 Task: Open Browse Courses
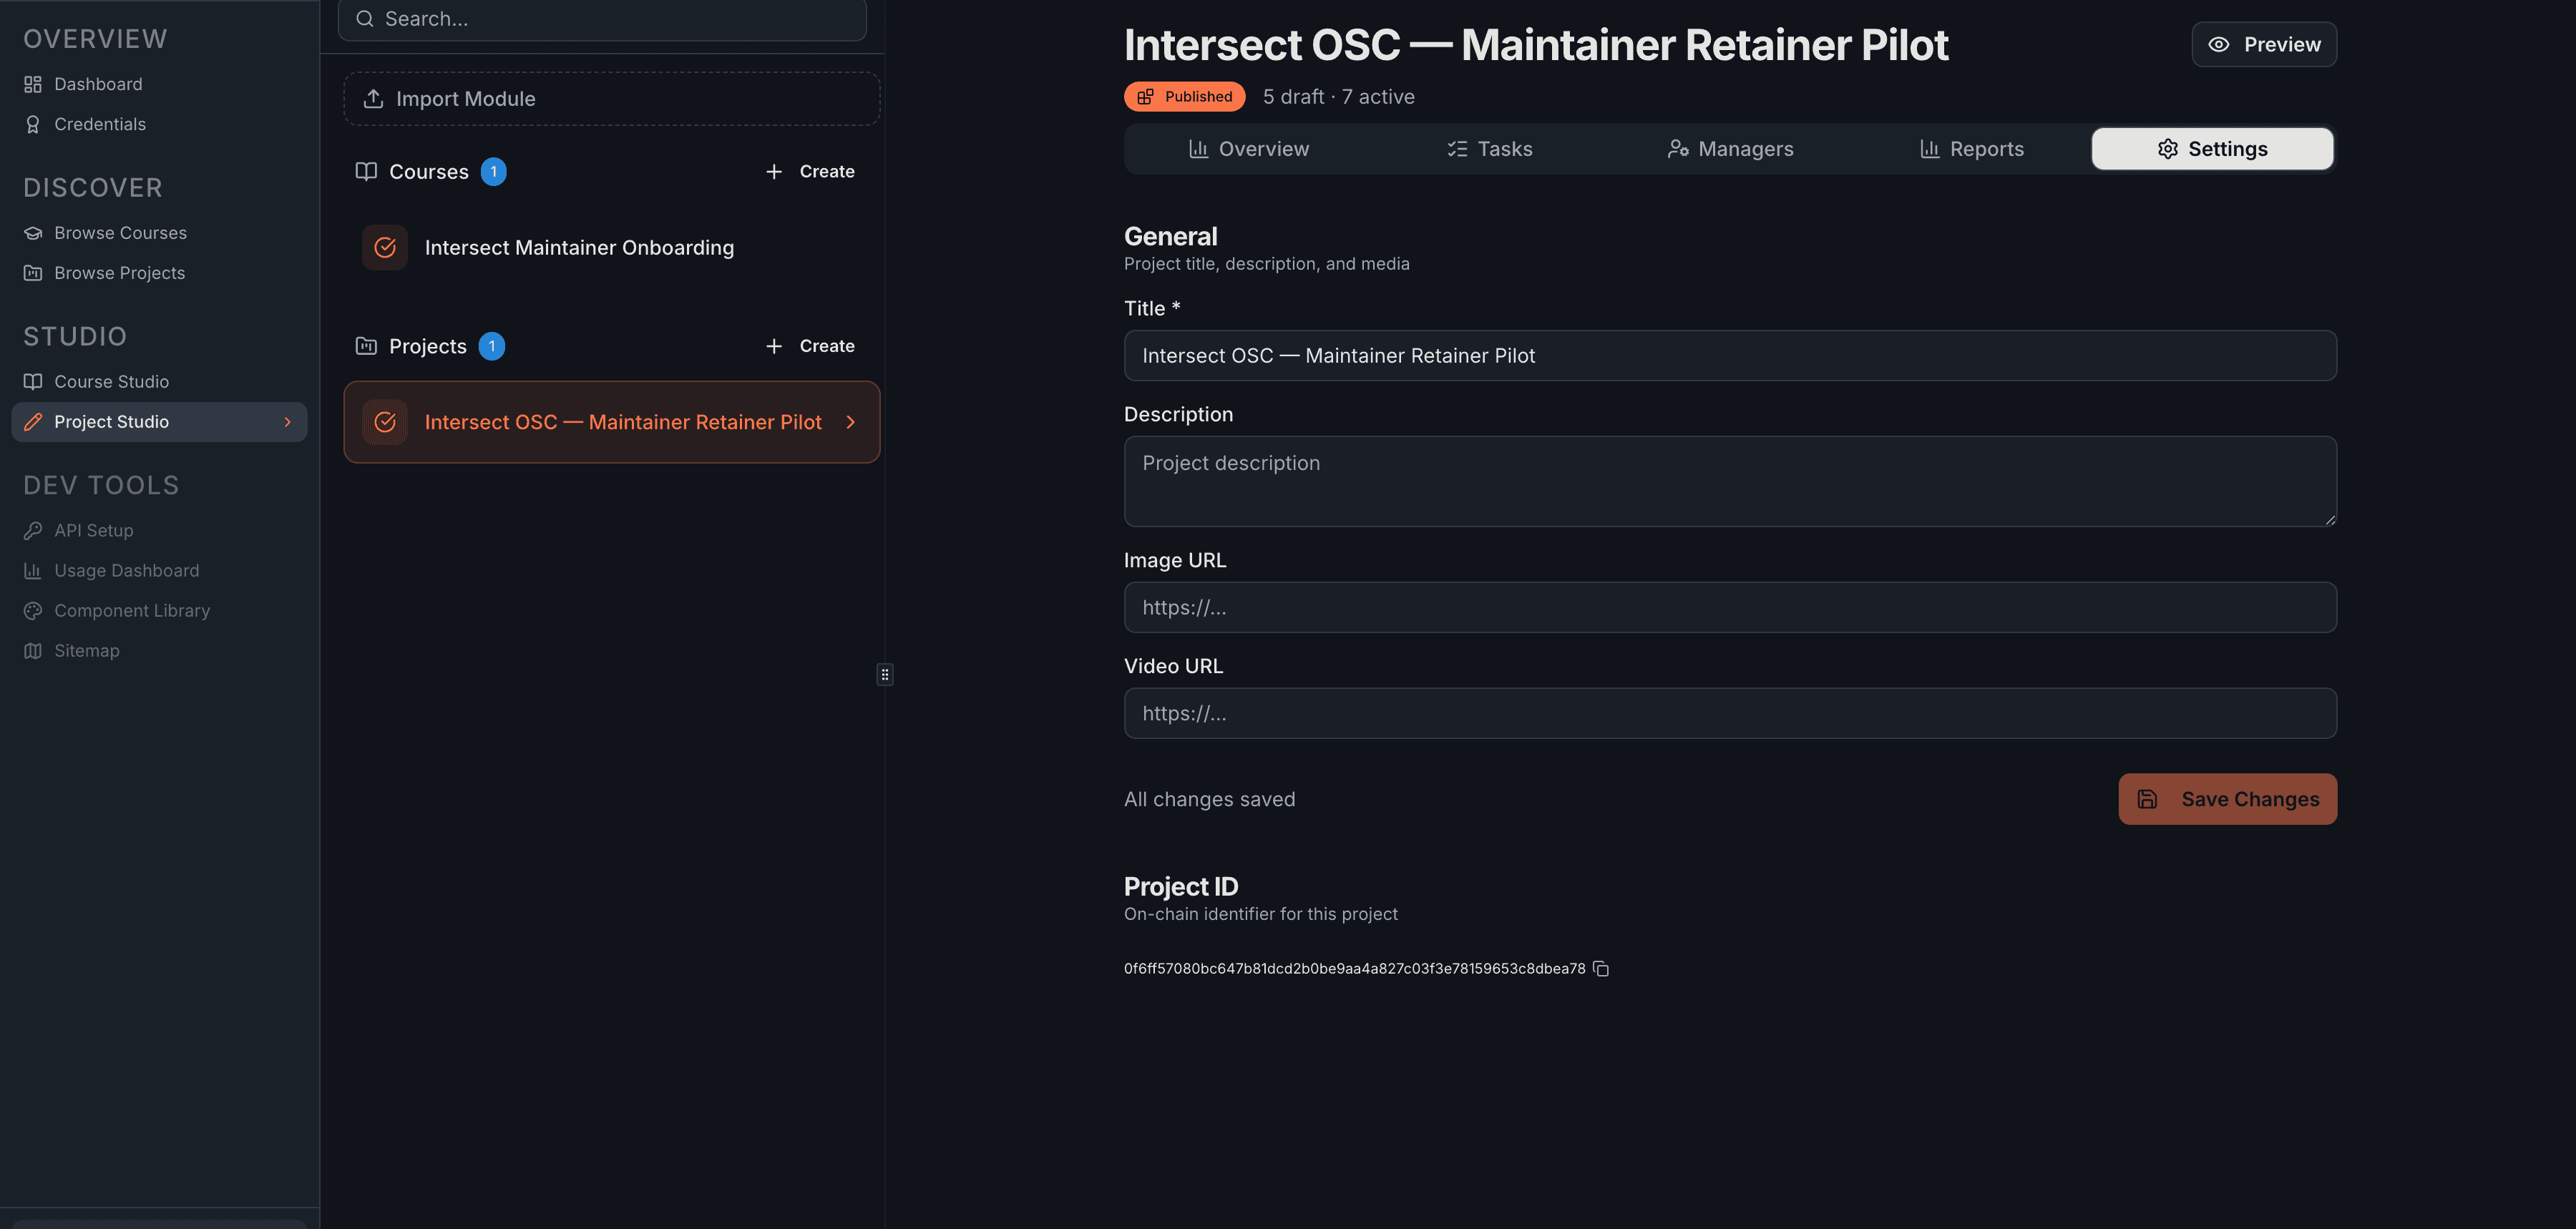(120, 232)
